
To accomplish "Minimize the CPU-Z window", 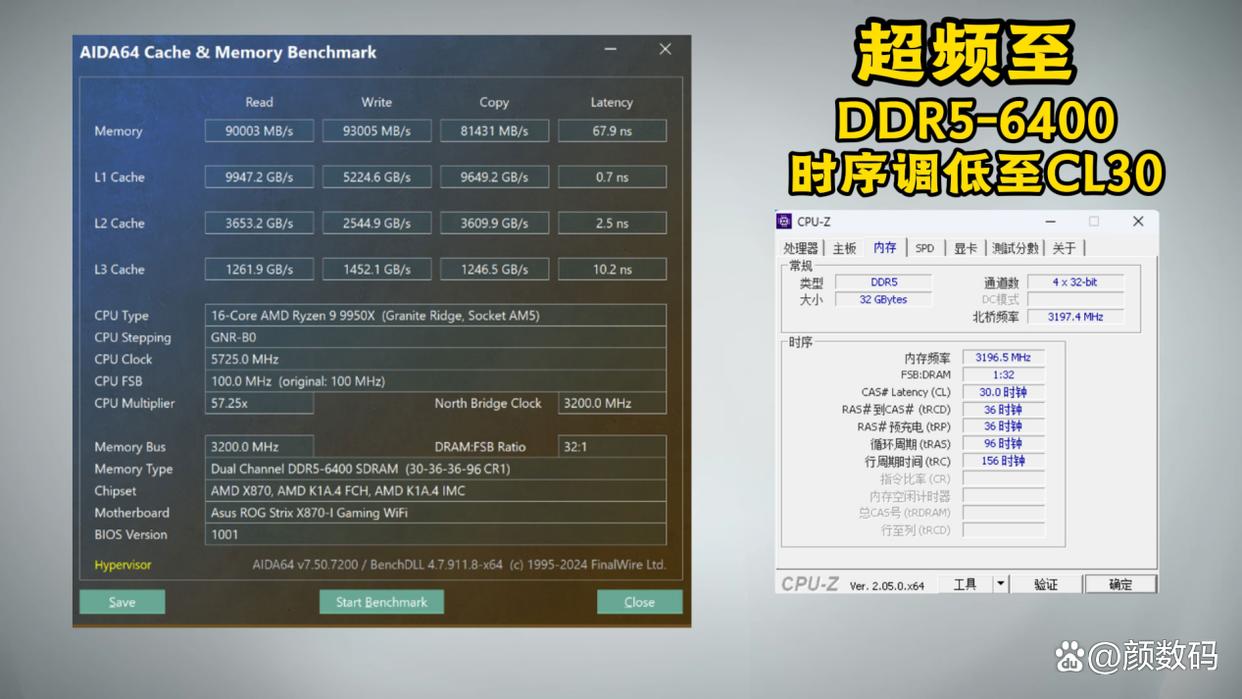I will click(x=1050, y=222).
